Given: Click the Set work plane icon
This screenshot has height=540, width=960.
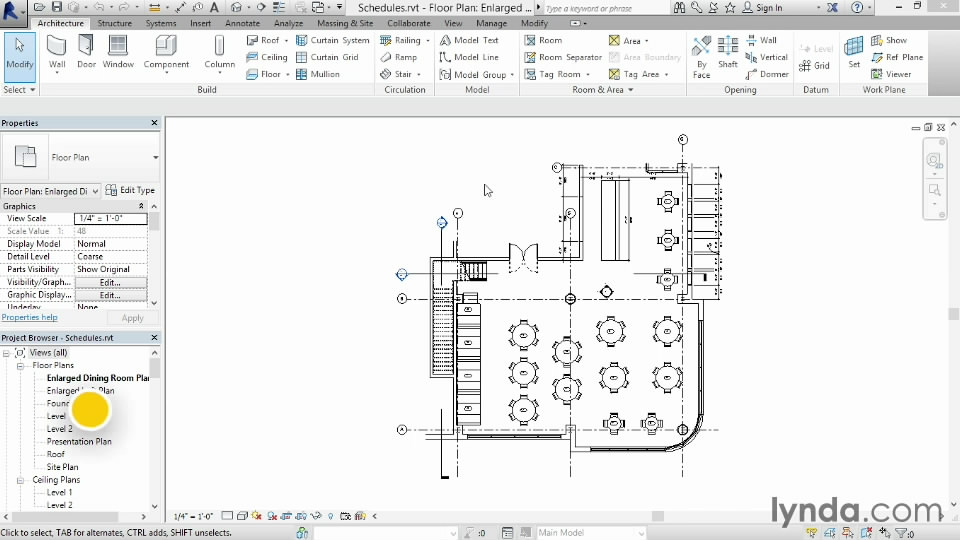Looking at the screenshot, I should pyautogui.click(x=854, y=52).
